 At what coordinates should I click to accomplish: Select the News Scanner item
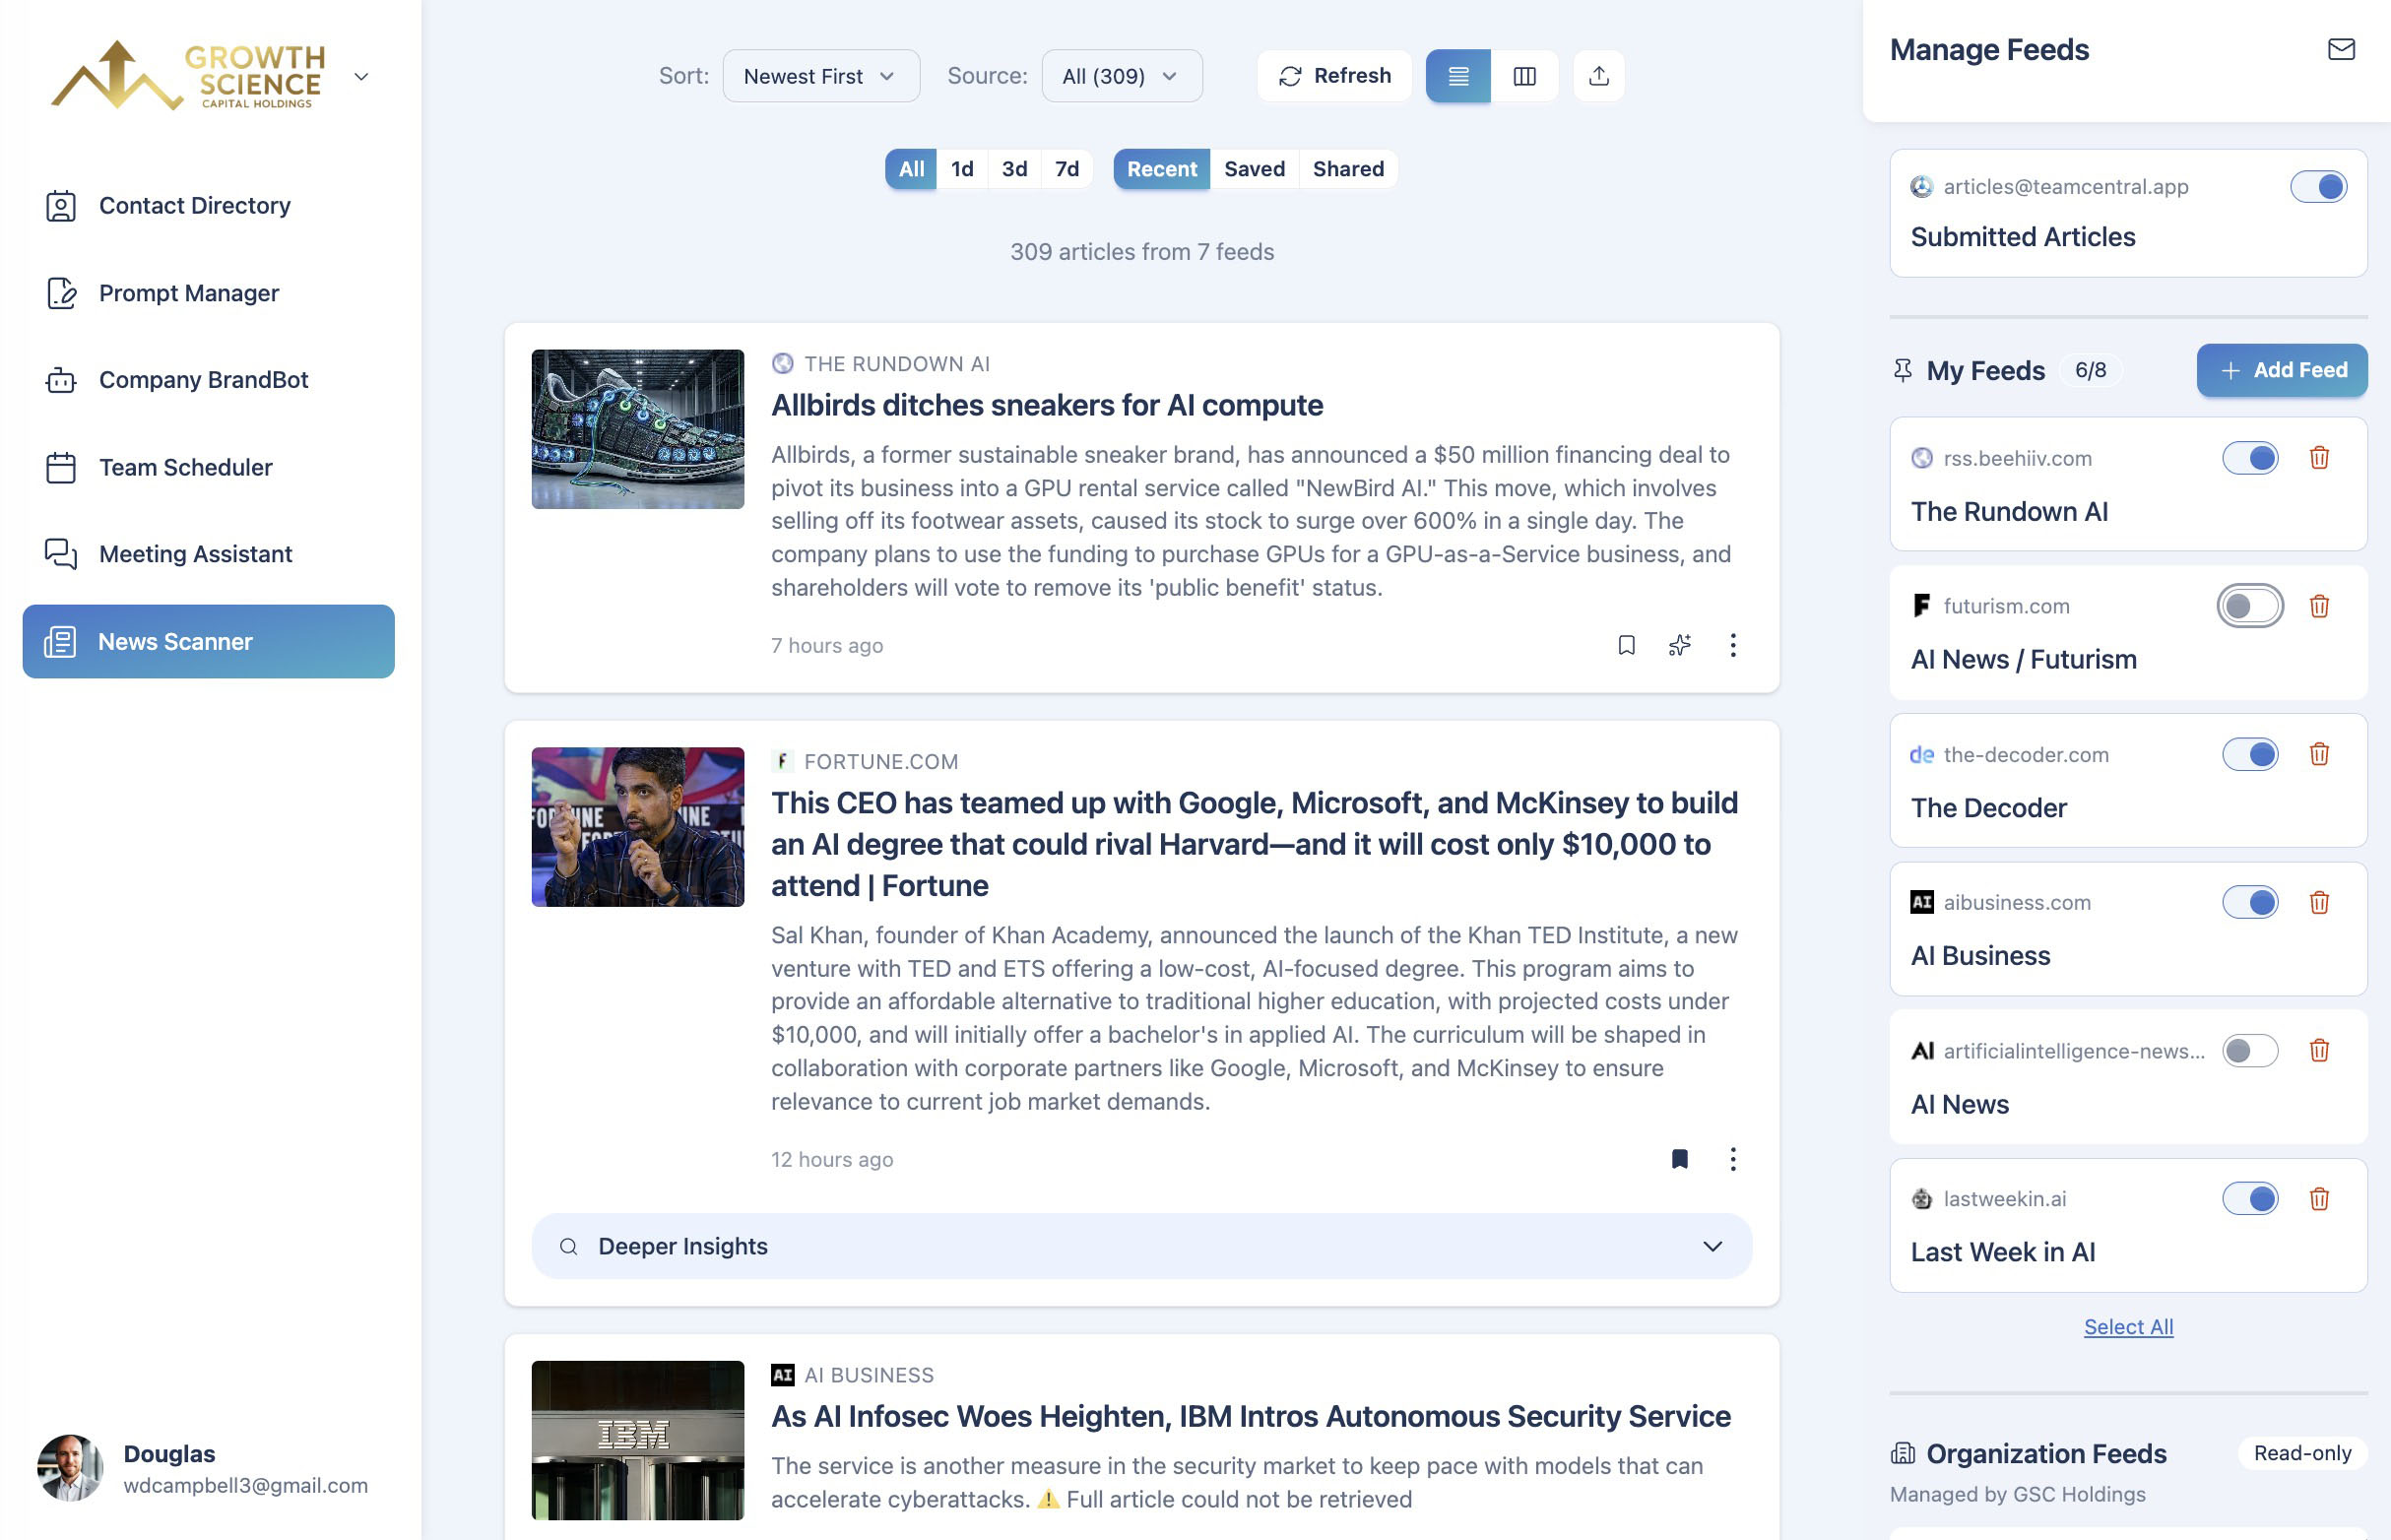(x=208, y=641)
